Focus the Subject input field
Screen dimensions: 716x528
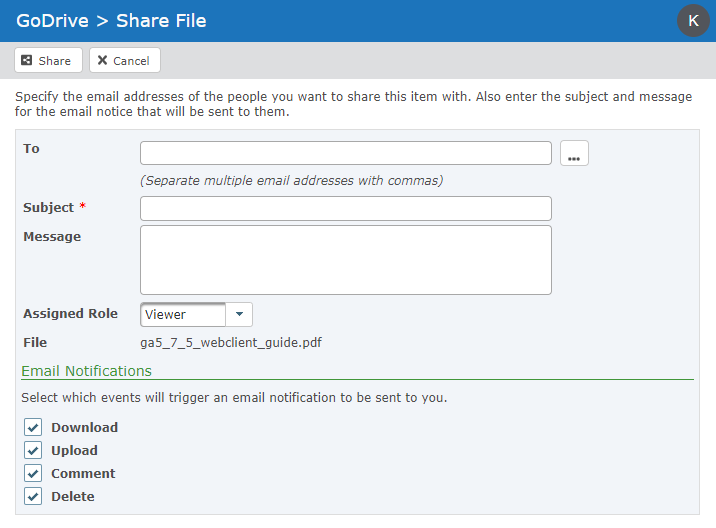click(x=346, y=209)
